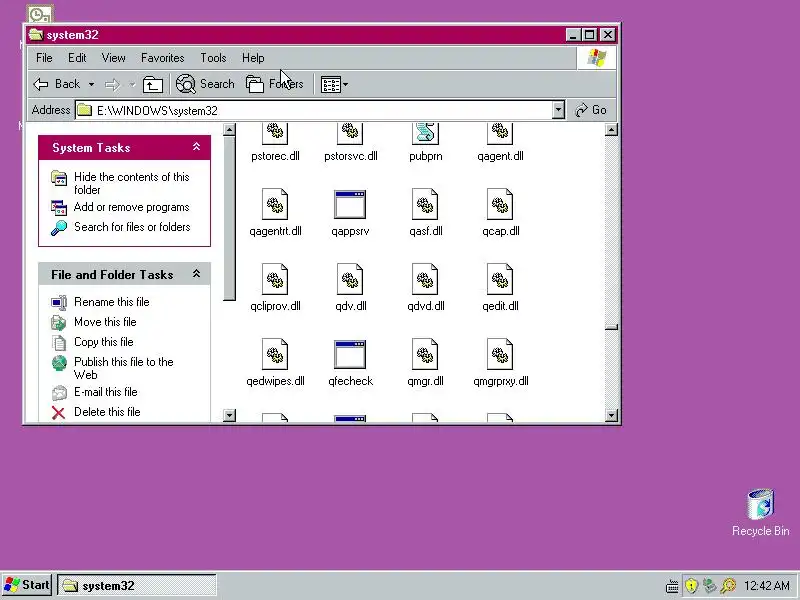
Task: Click task pane scroll up arrow
Action: tap(230, 130)
